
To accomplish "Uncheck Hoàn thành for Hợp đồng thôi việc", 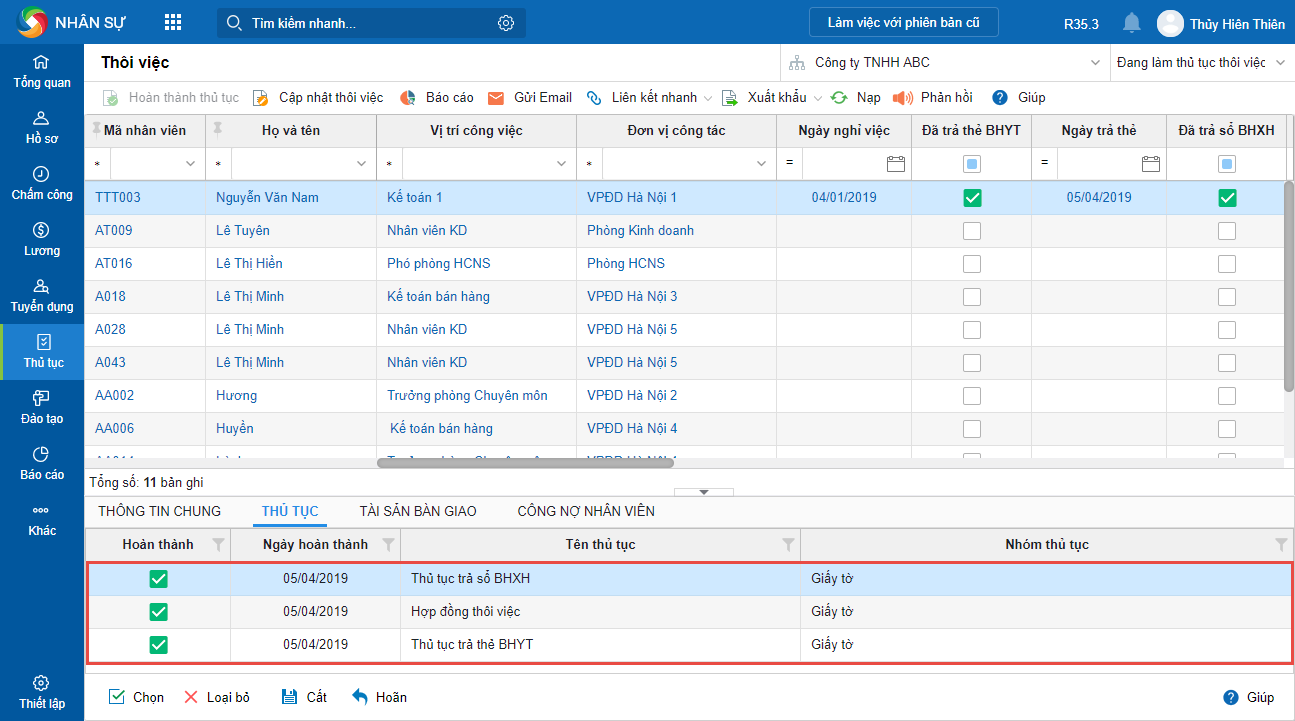I will click(158, 612).
